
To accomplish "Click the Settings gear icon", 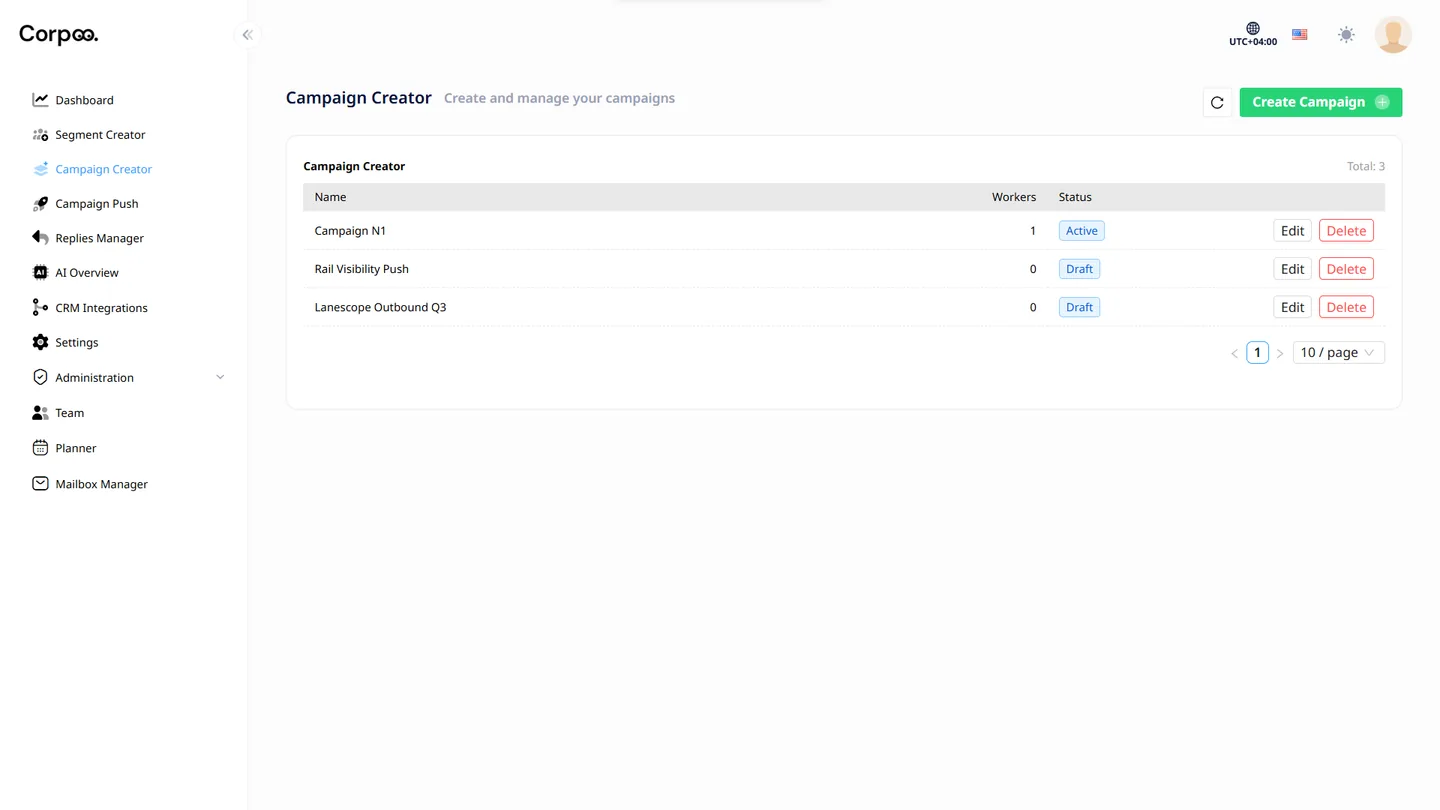I will click(x=40, y=342).
